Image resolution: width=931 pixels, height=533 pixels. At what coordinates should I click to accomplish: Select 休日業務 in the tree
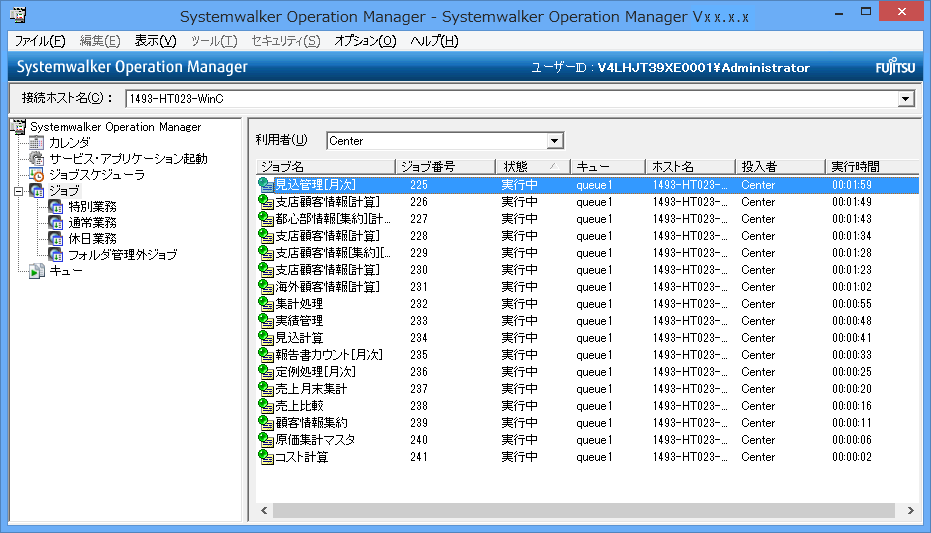point(92,239)
